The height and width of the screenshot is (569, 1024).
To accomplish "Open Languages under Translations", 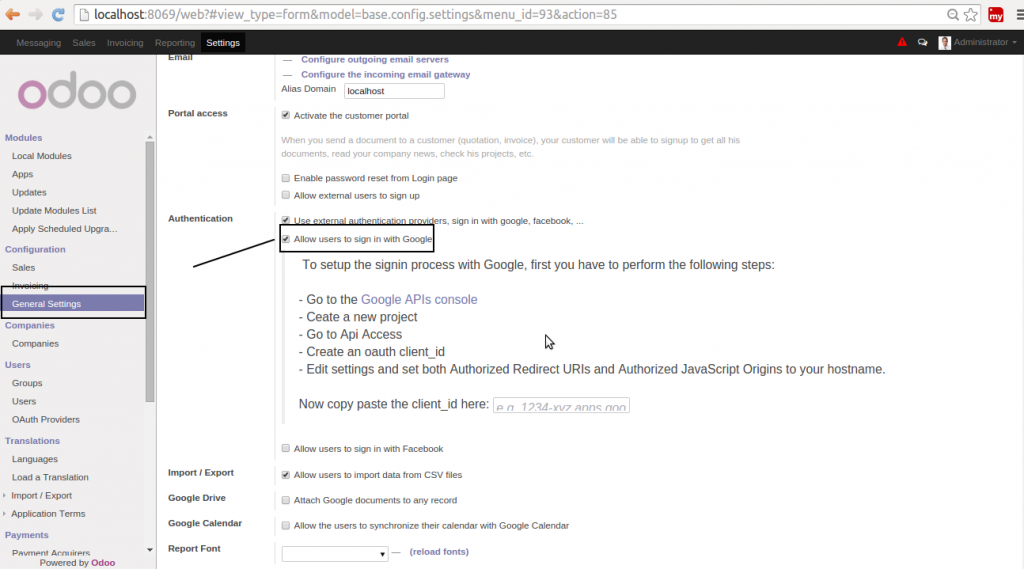I will point(35,459).
